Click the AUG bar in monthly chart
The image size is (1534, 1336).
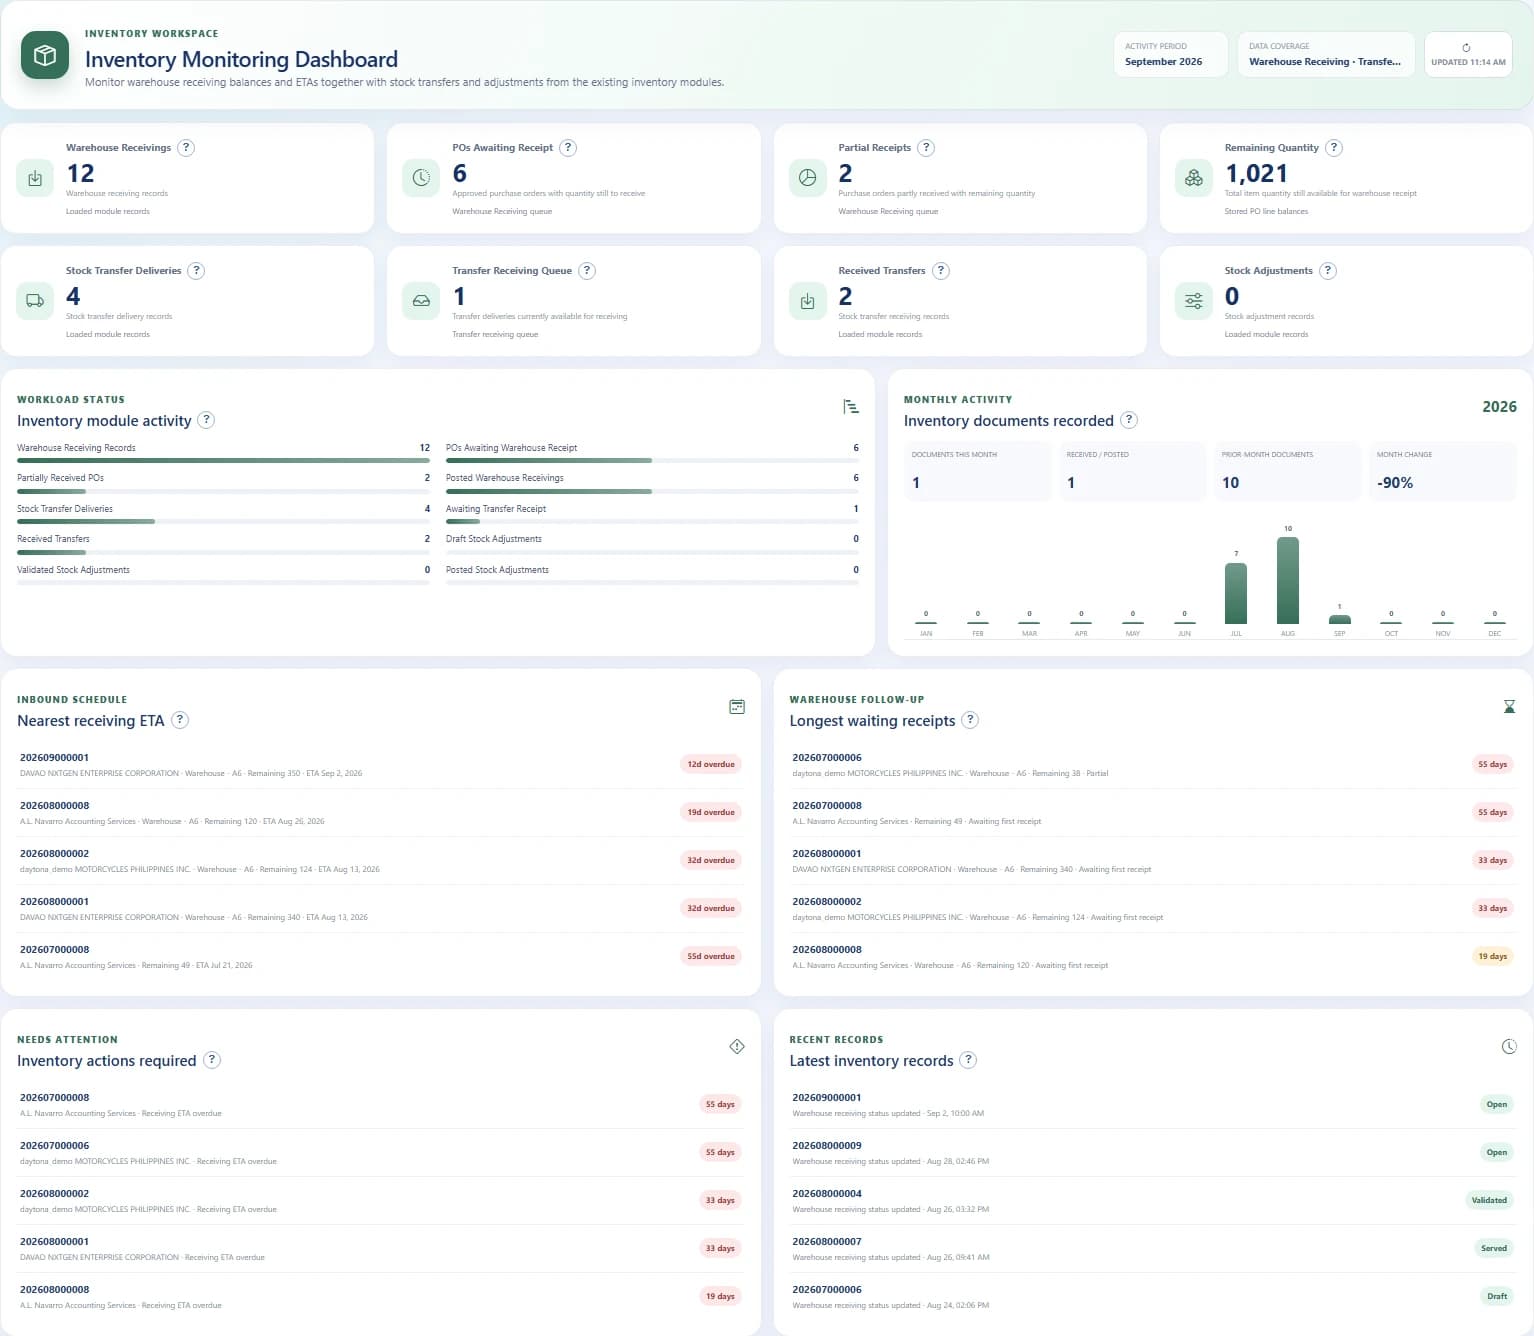click(x=1288, y=580)
